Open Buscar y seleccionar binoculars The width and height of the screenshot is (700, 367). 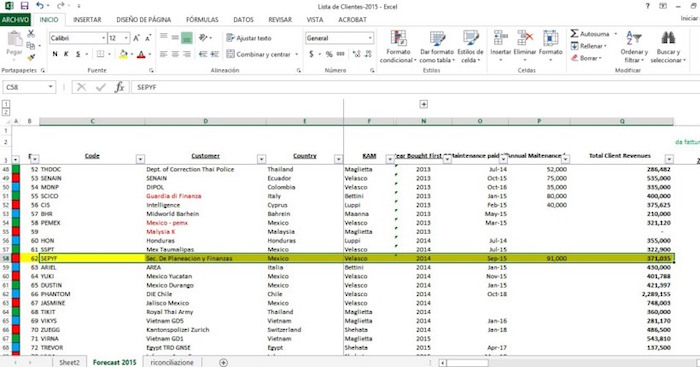(668, 46)
